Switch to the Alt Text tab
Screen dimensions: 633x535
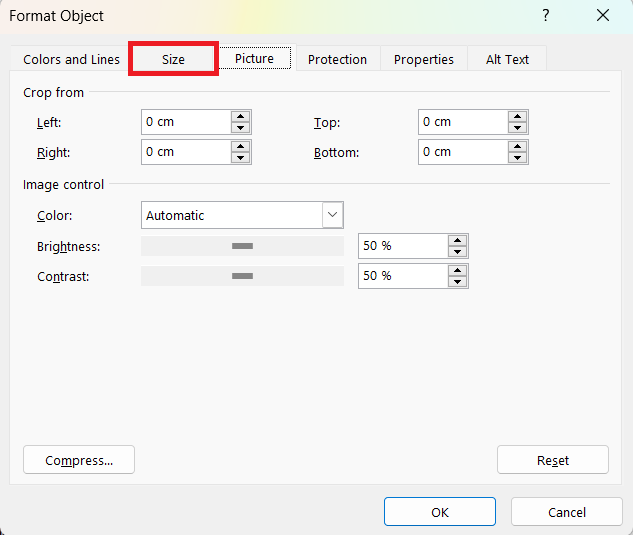coord(507,59)
